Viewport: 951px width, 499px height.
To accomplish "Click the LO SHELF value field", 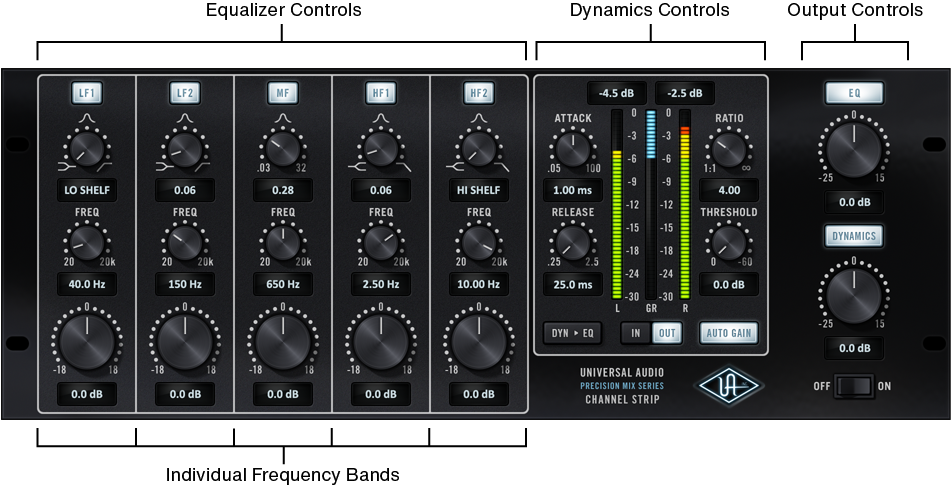I will tap(87, 190).
